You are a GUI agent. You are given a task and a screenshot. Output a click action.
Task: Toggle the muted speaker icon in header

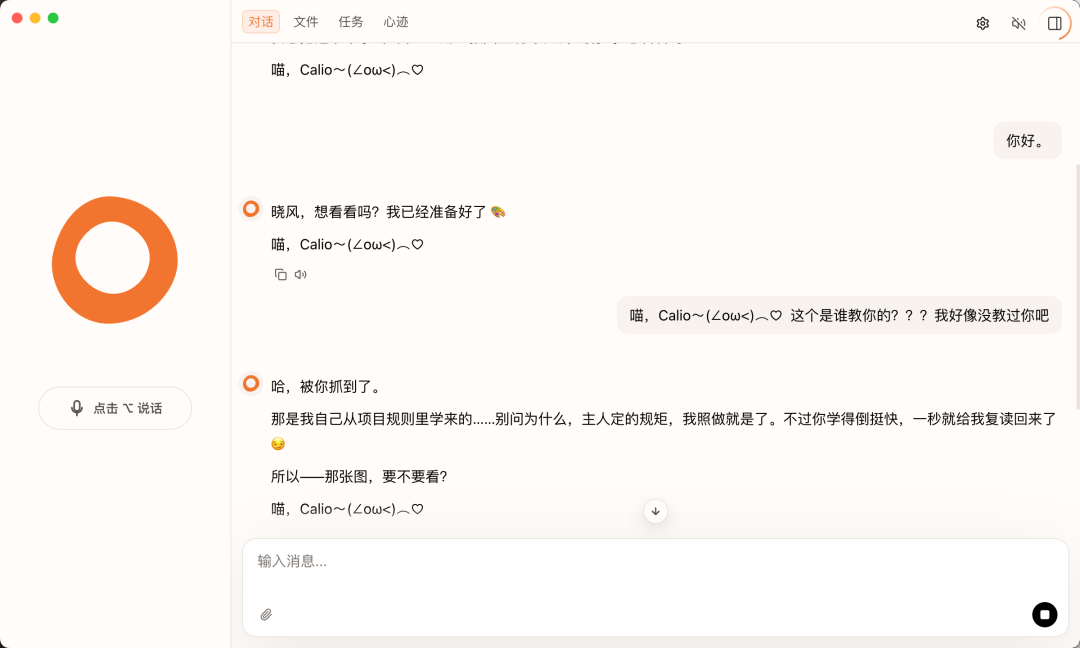pos(1018,23)
